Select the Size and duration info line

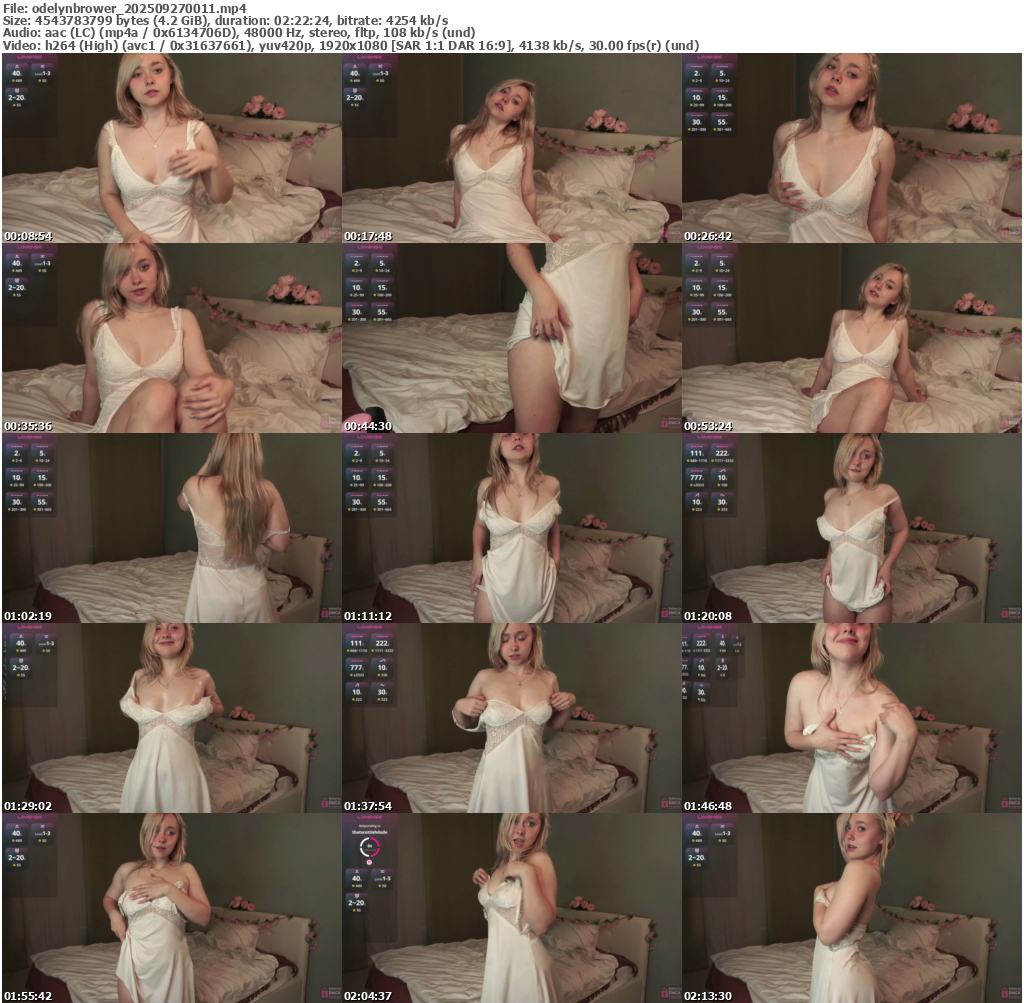225,21
